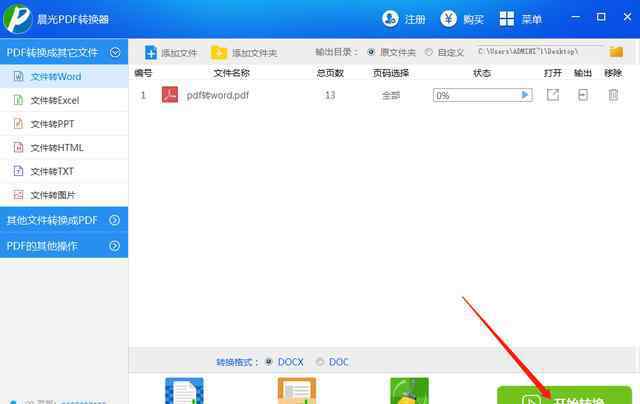Screen dimensions: 640x404
Task: Click row number 1 in file list
Action: (x=143, y=95)
